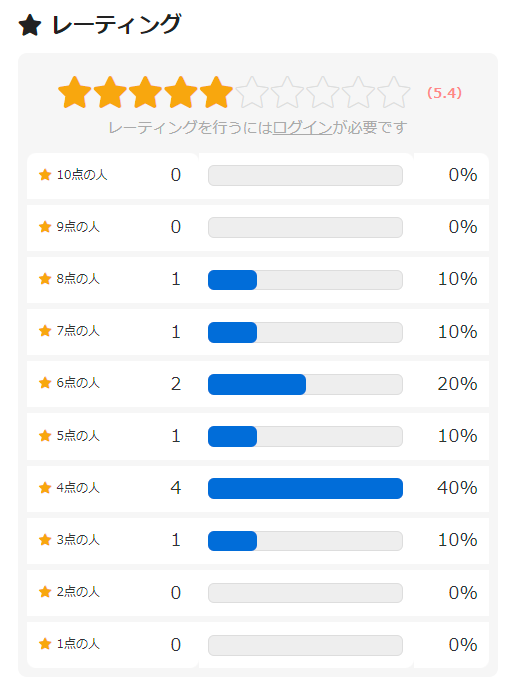The height and width of the screenshot is (691, 516).
Task: Click the 8点の人 row label
Action: point(78,279)
